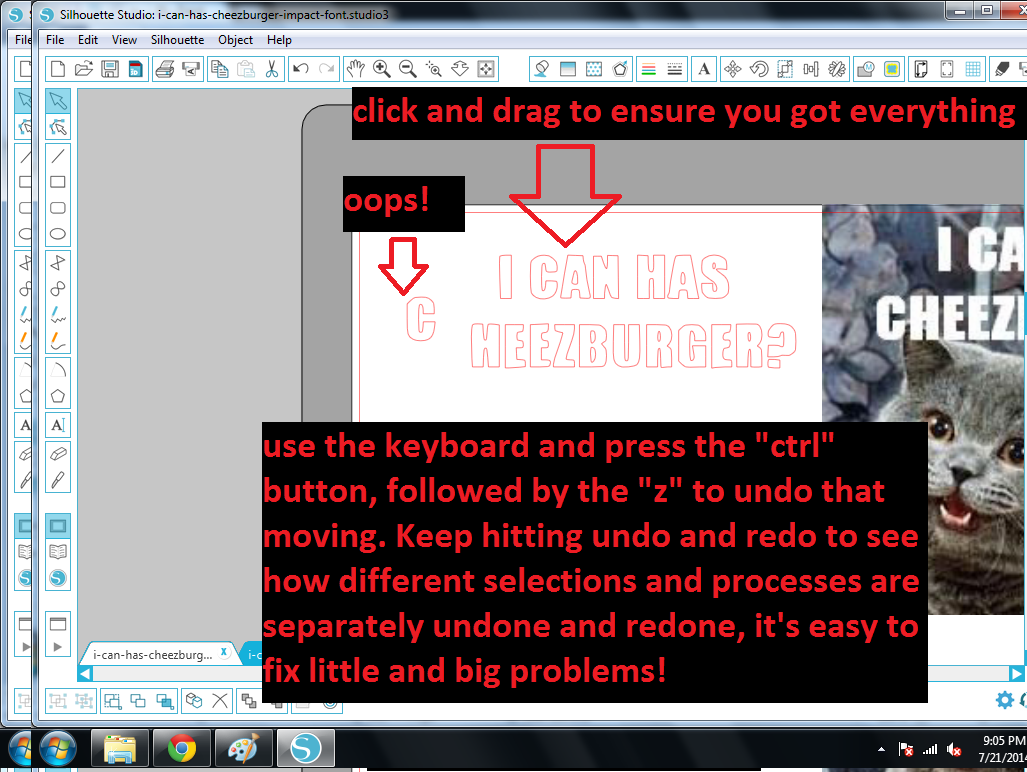The image size is (1027, 772).
Task: Open the Registration Marks icon
Action: (947, 69)
